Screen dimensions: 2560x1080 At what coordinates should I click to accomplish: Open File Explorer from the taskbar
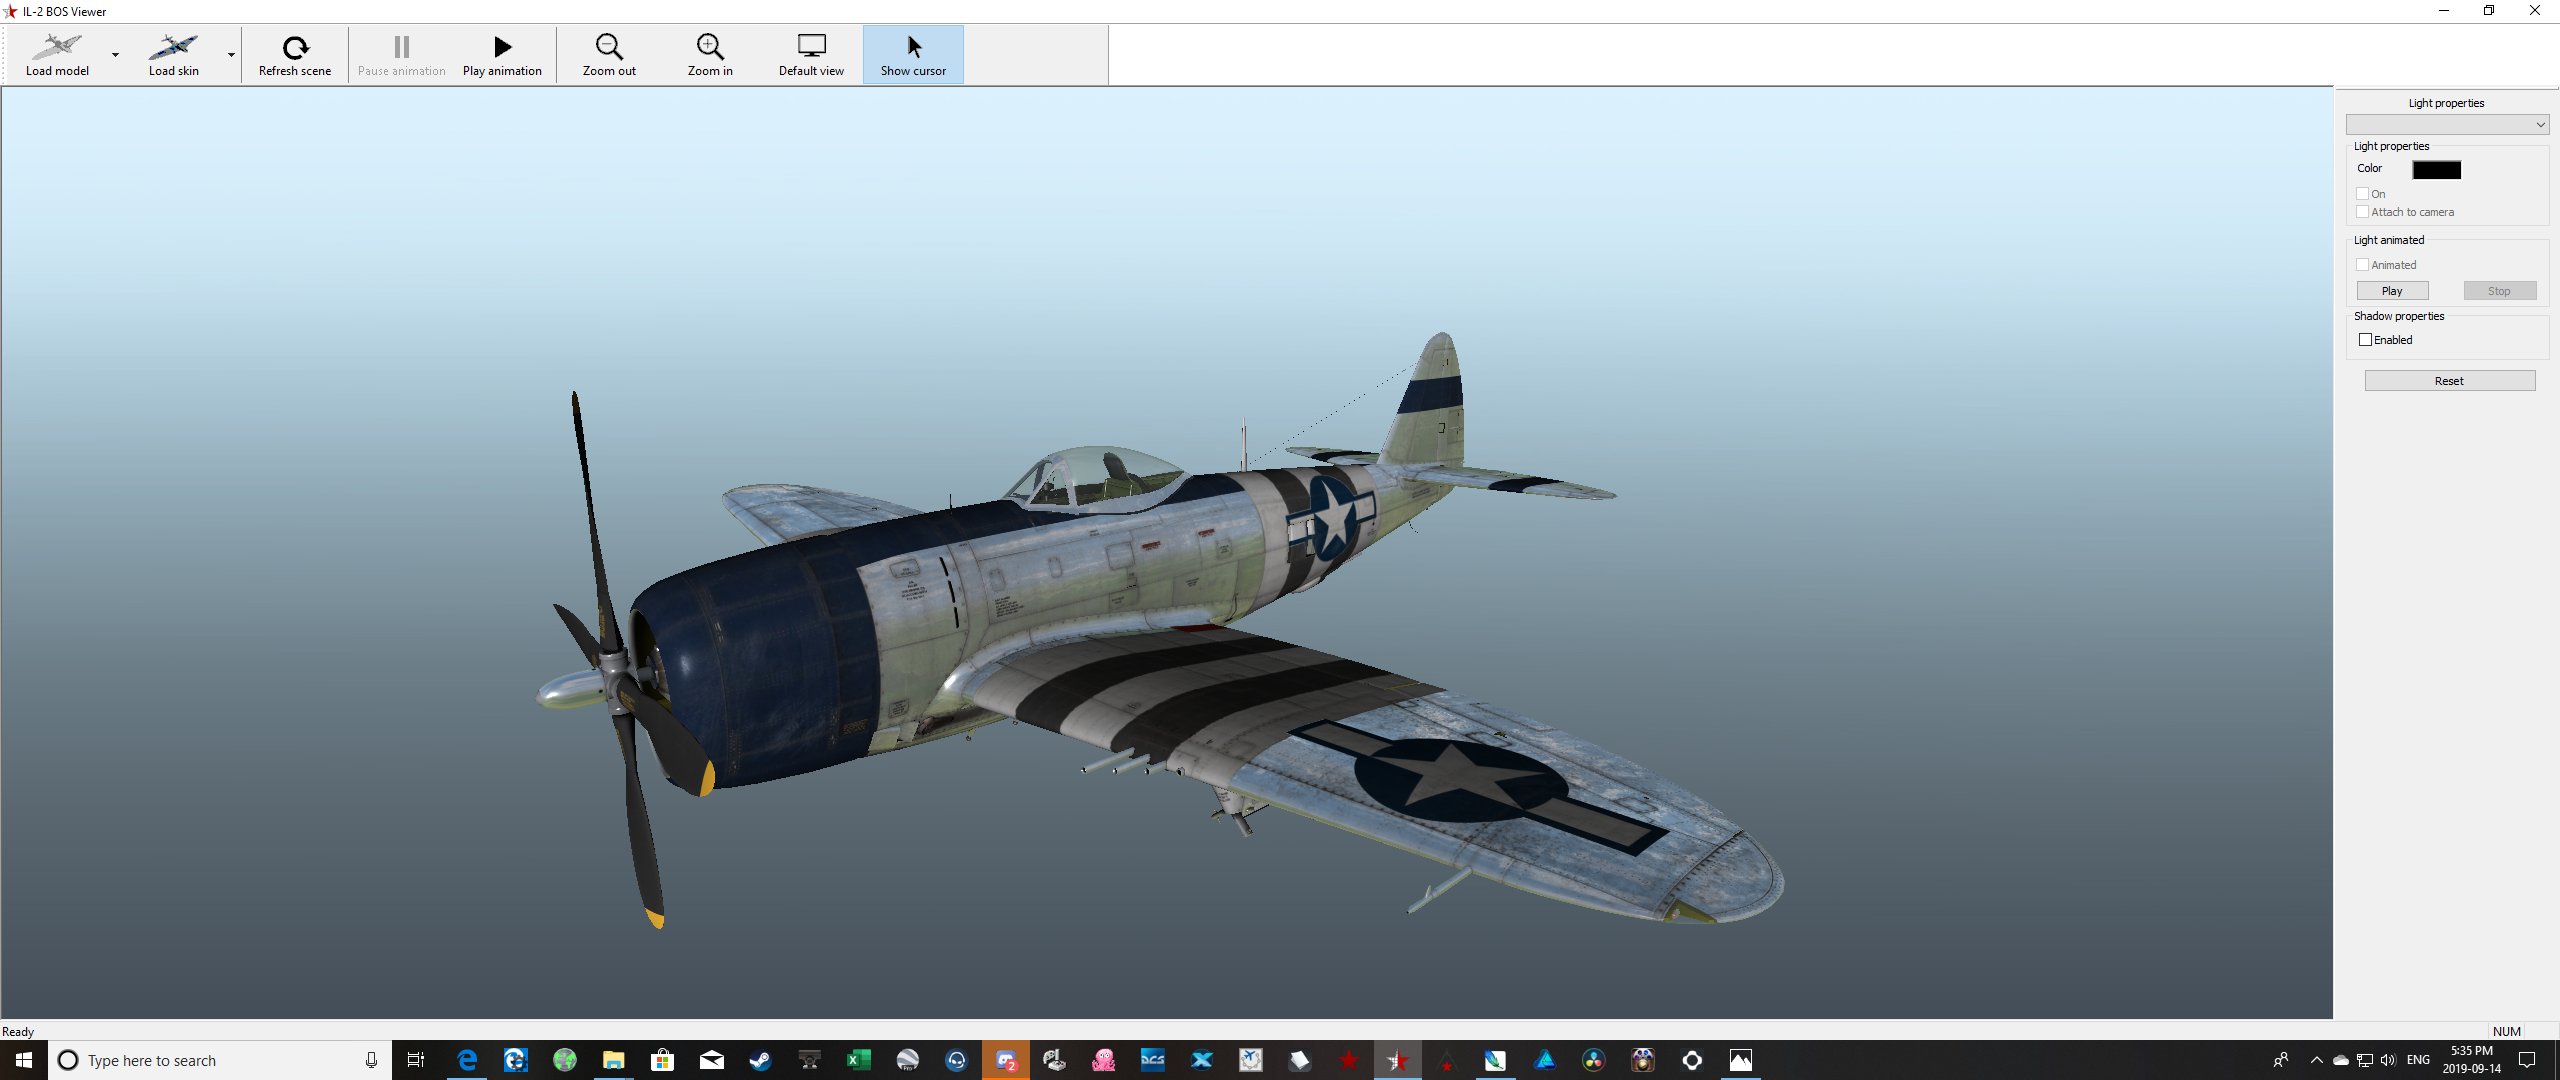(x=613, y=1060)
